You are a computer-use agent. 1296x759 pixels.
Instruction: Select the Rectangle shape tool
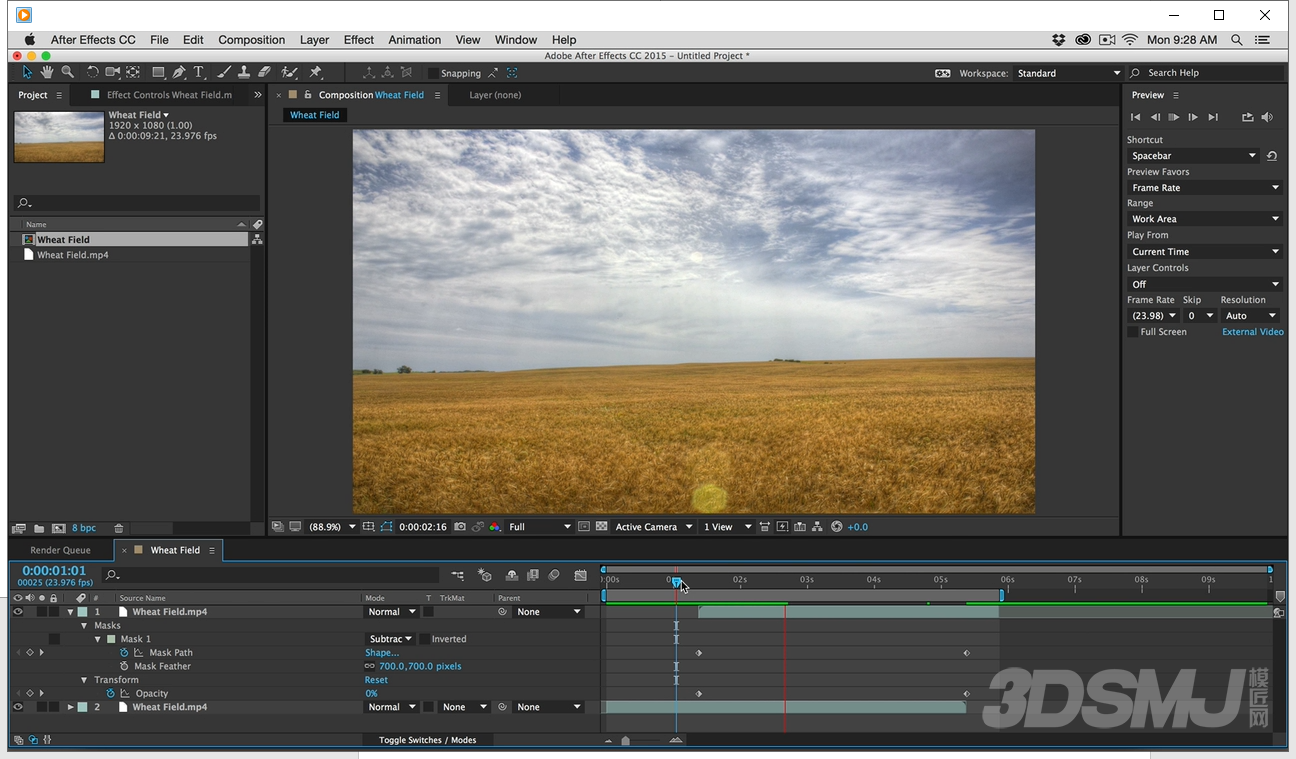pyautogui.click(x=158, y=72)
